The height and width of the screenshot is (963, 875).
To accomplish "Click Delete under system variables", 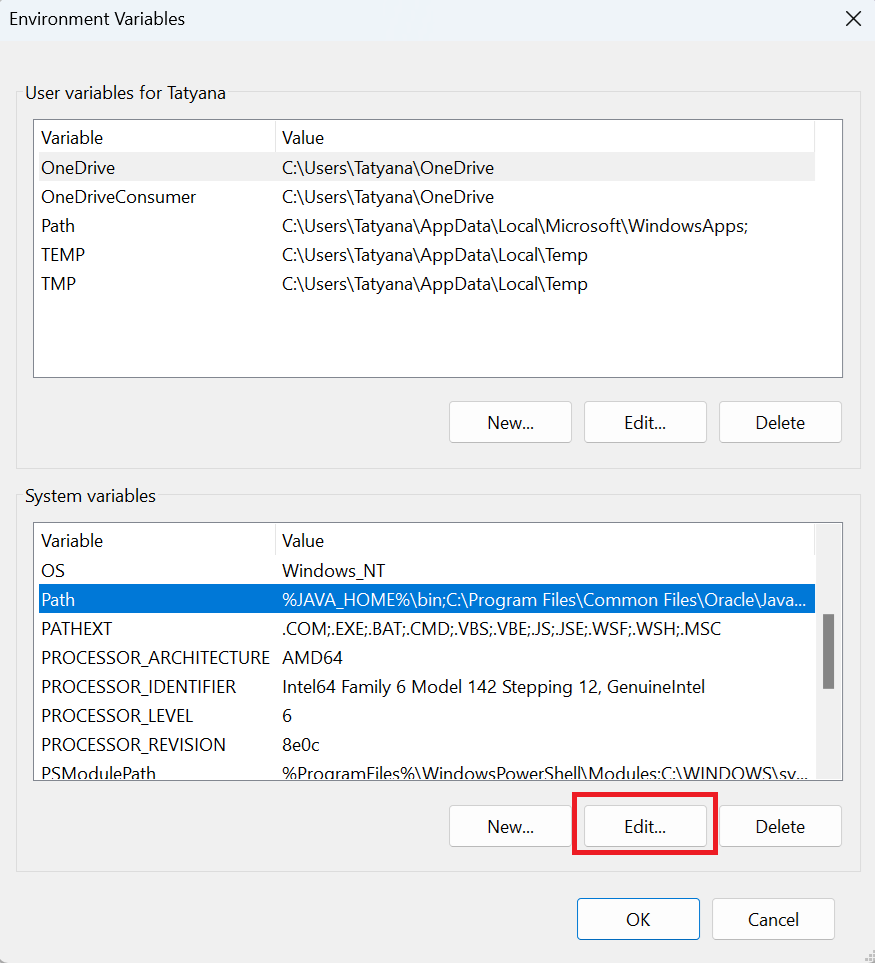I will [x=780, y=827].
